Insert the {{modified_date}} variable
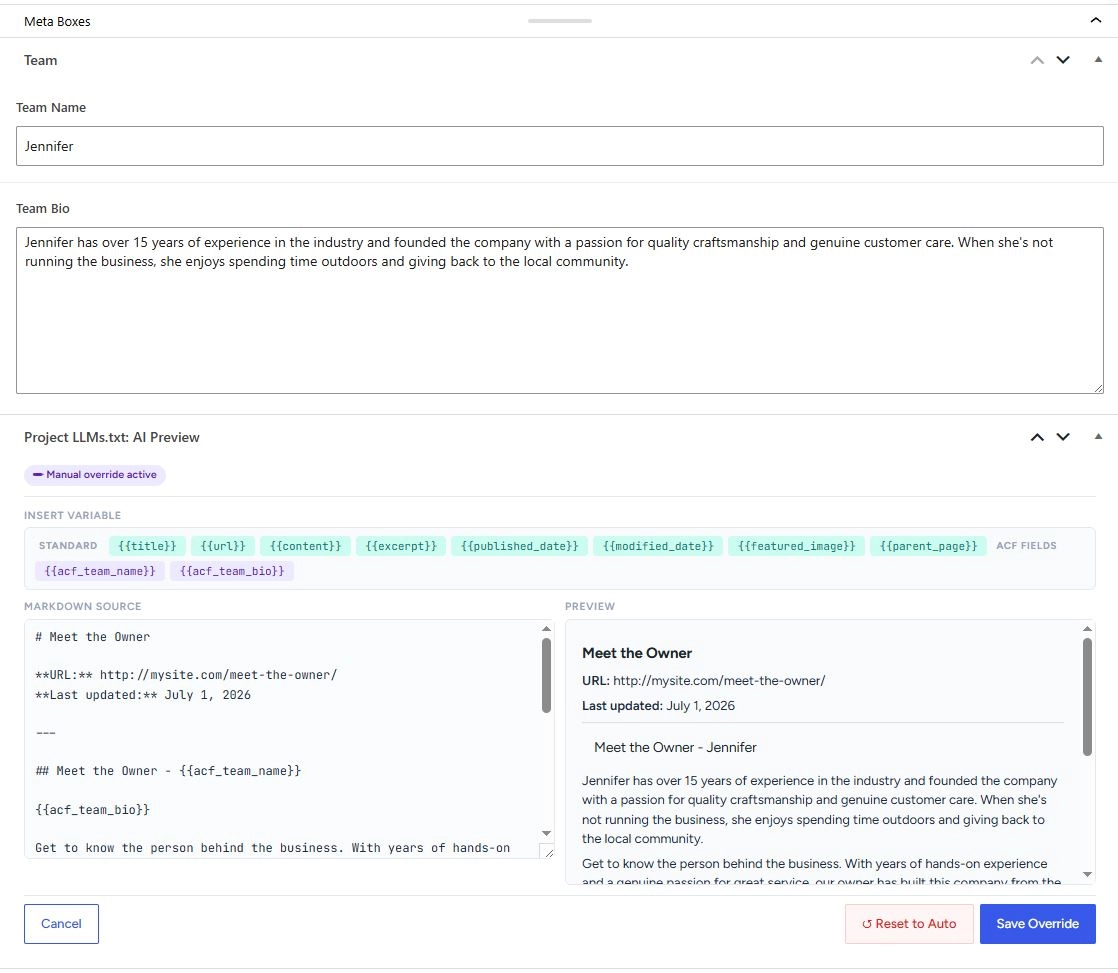Image resolution: width=1118 pixels, height=973 pixels. (x=657, y=546)
